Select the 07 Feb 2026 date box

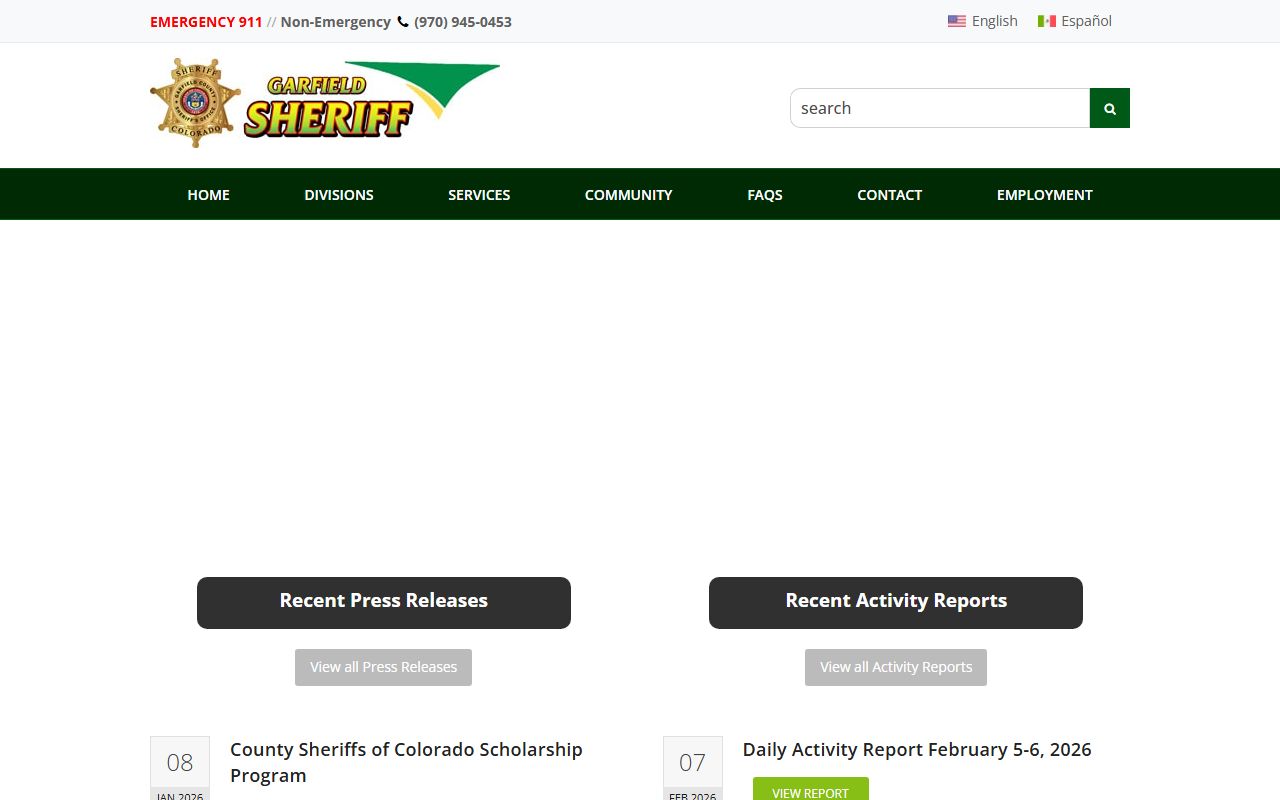pos(692,768)
